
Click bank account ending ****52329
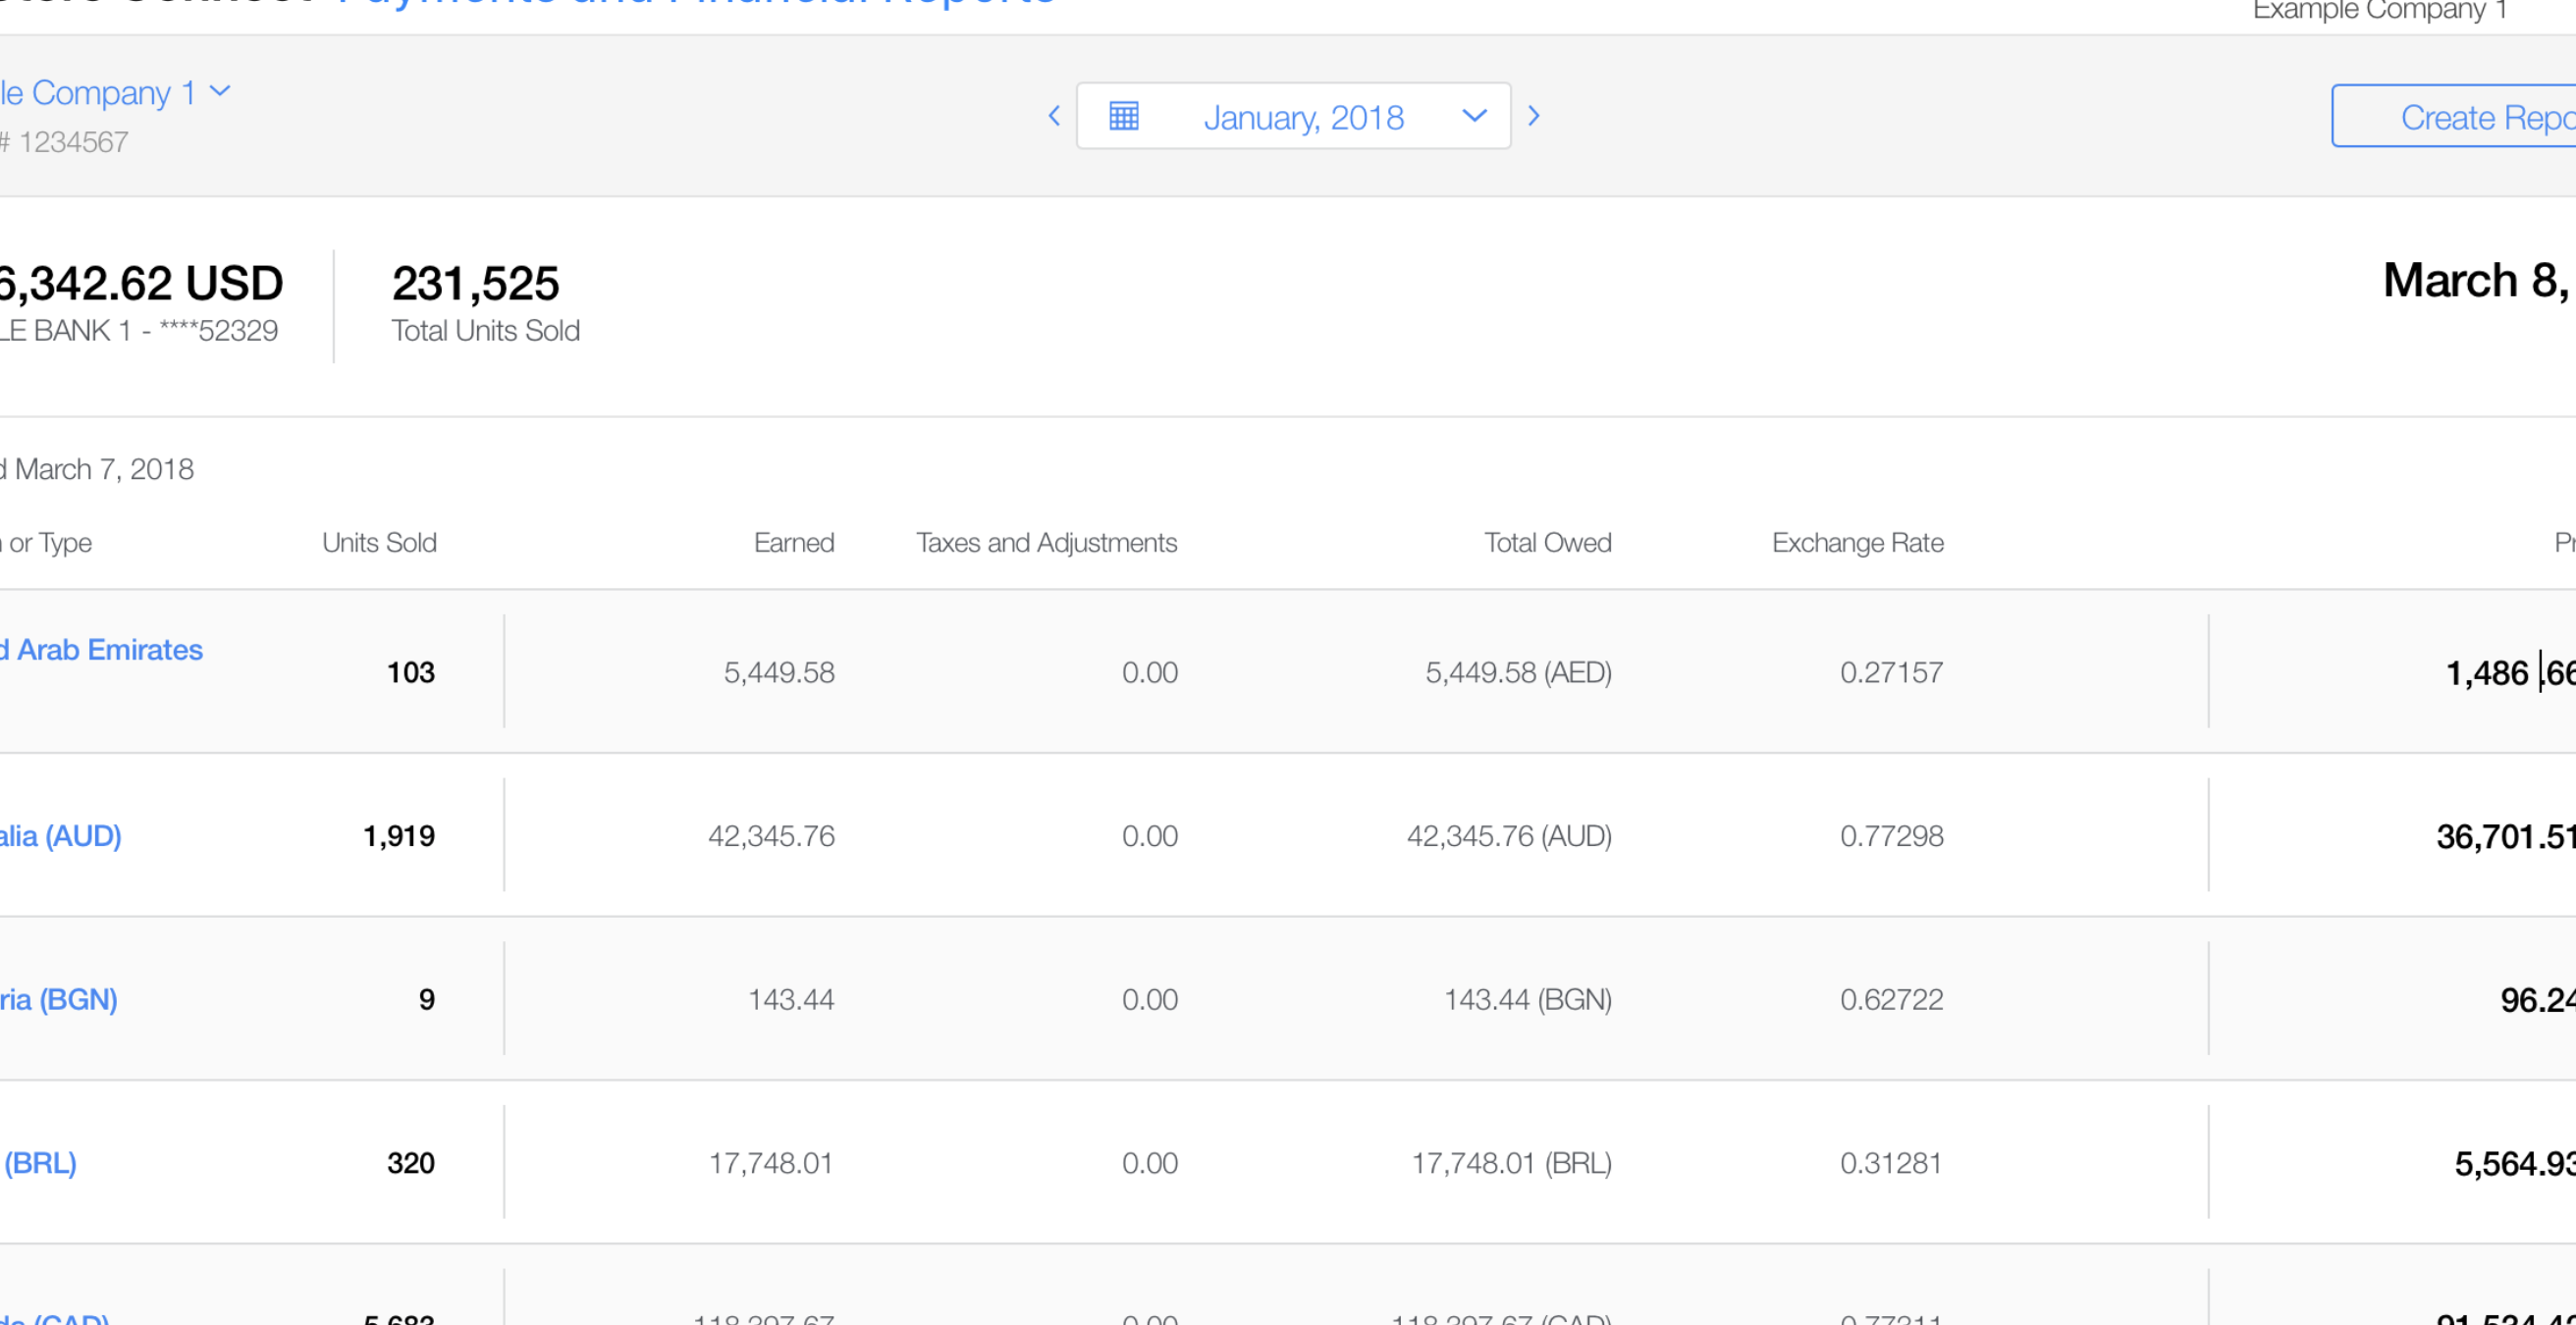click(139, 331)
